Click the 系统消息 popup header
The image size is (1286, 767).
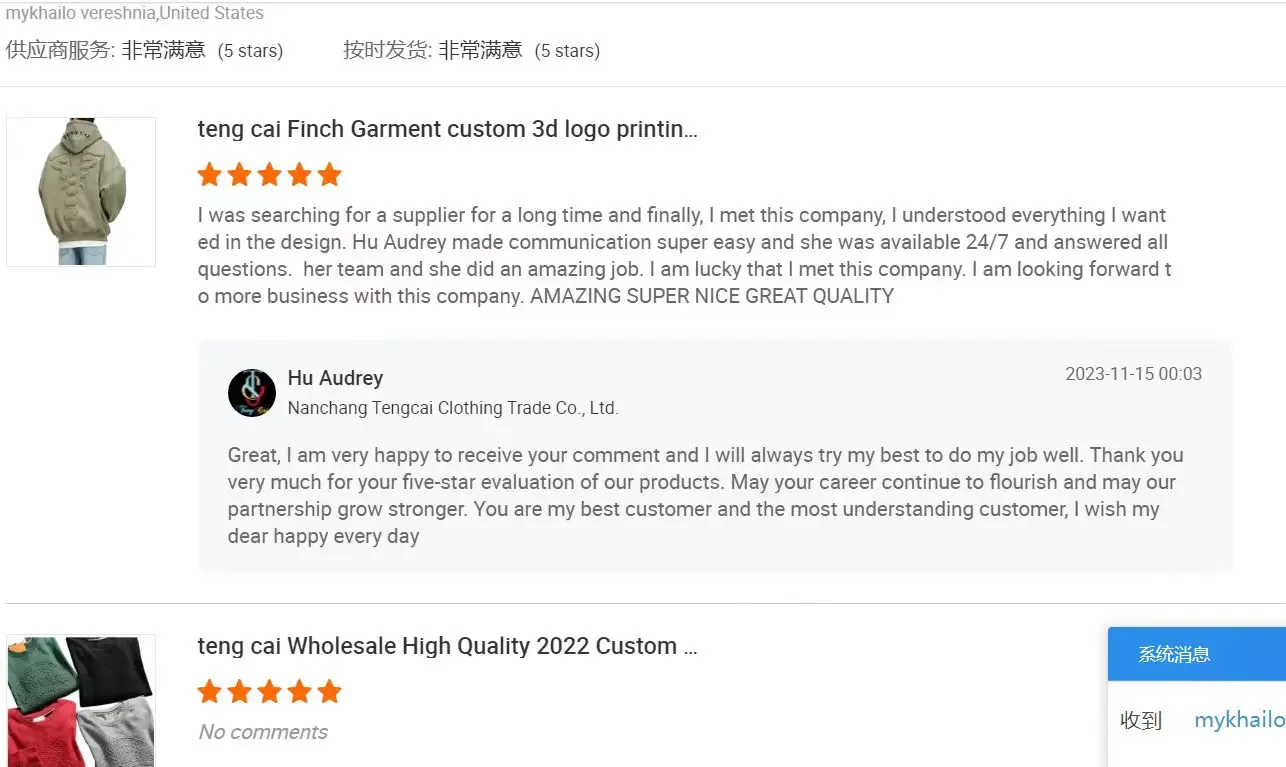click(x=1175, y=655)
